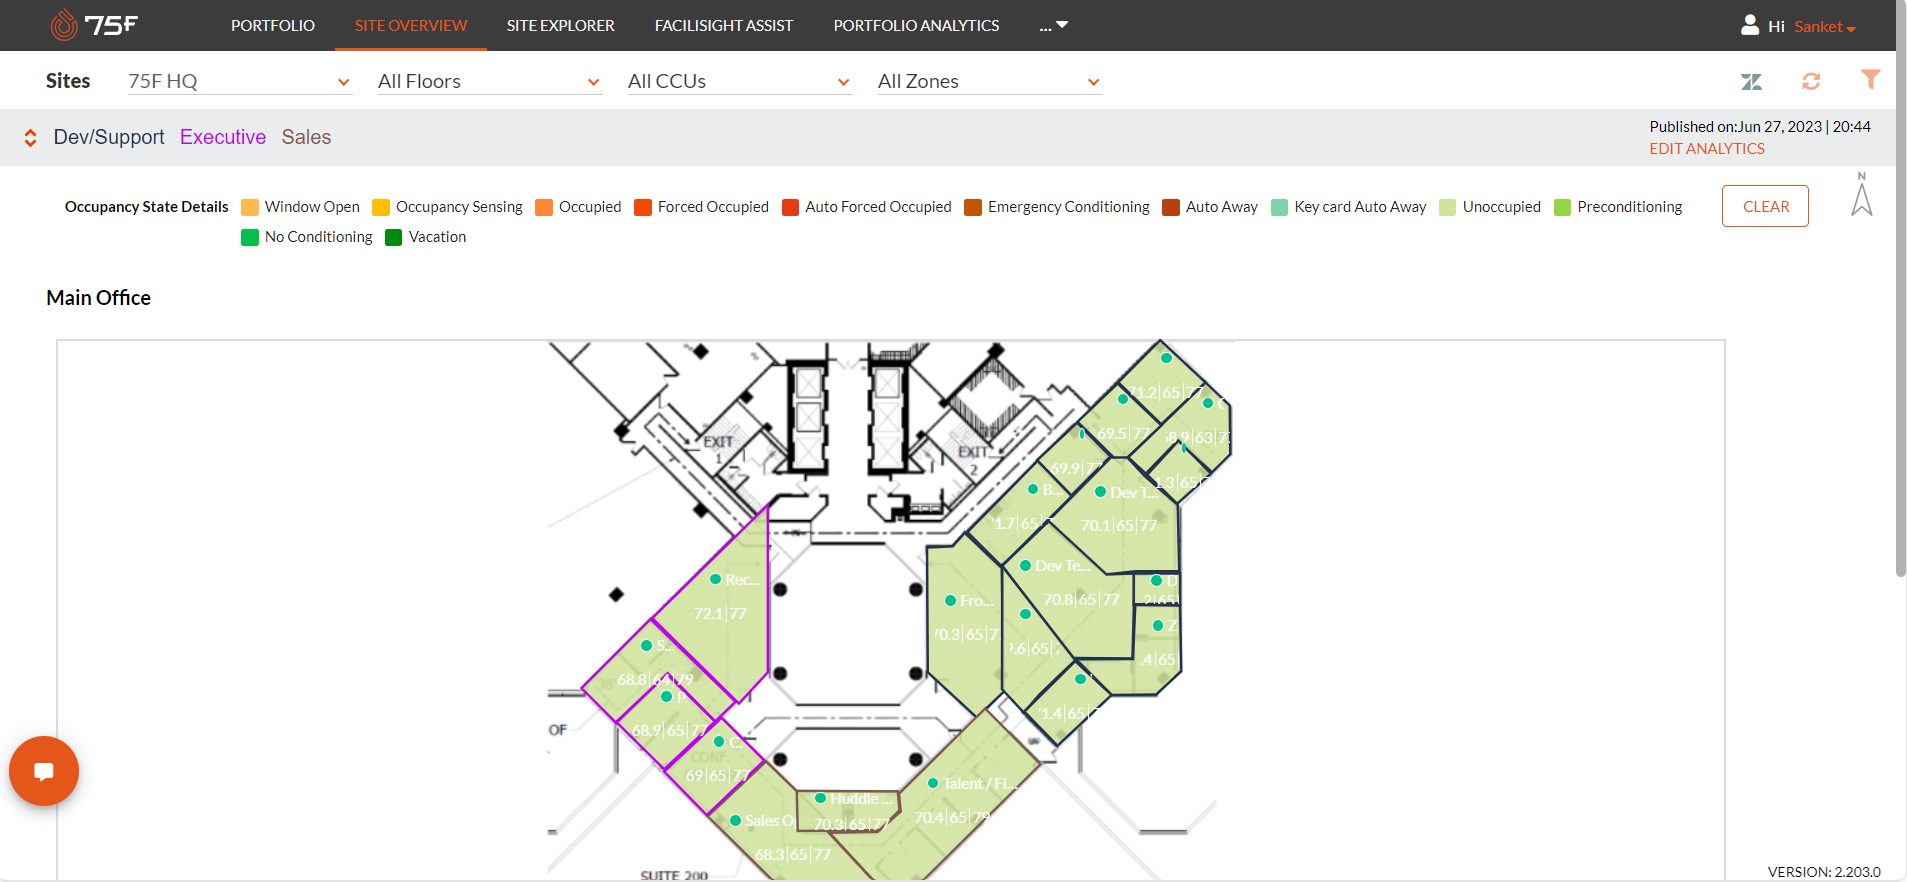This screenshot has width=1907, height=882.
Task: Select the zone reading 70.8|65|77
Action: coord(1082,599)
